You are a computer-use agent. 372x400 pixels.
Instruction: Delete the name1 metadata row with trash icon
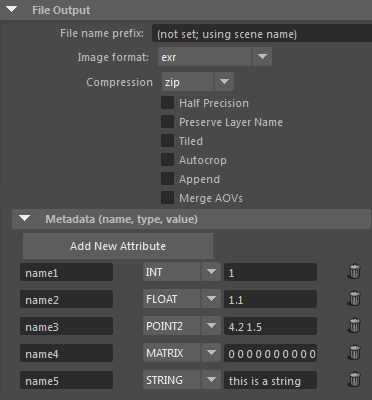coord(354,272)
